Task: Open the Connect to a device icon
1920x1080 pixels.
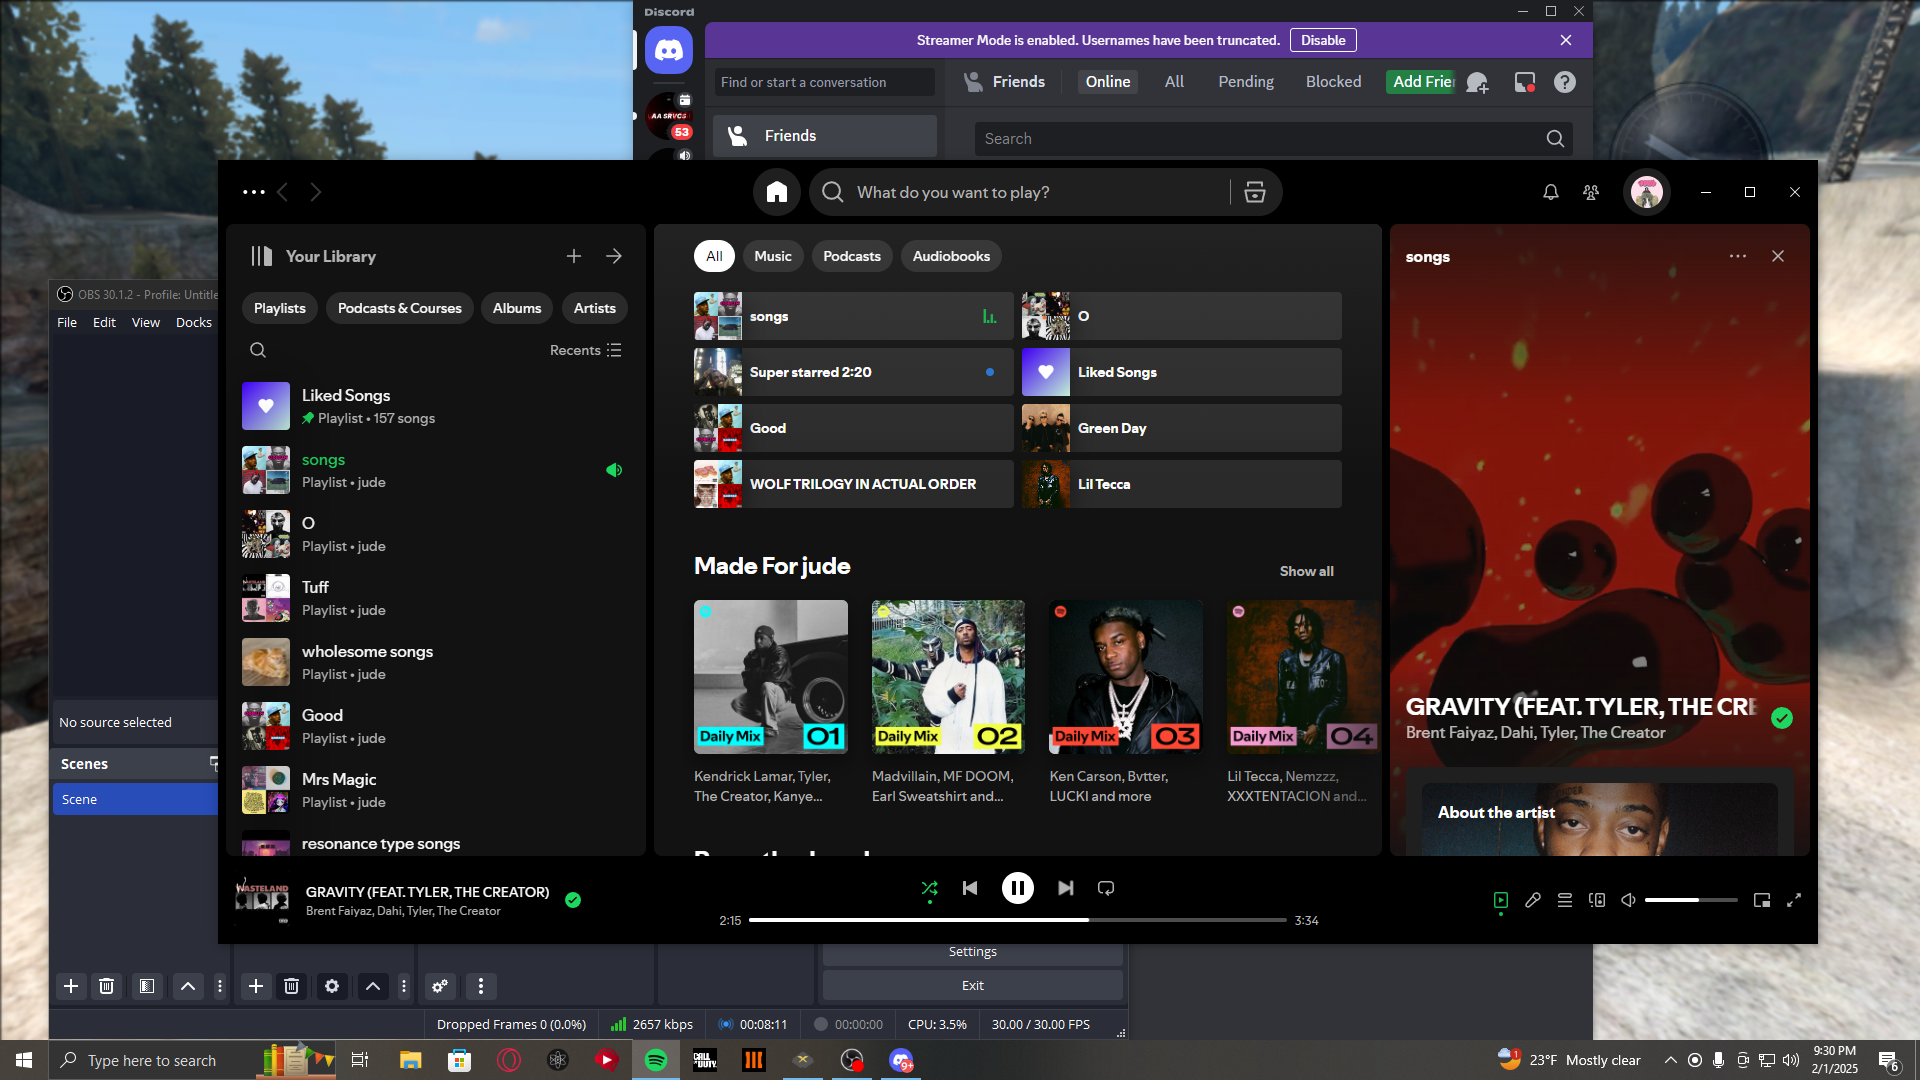Action: click(1597, 900)
